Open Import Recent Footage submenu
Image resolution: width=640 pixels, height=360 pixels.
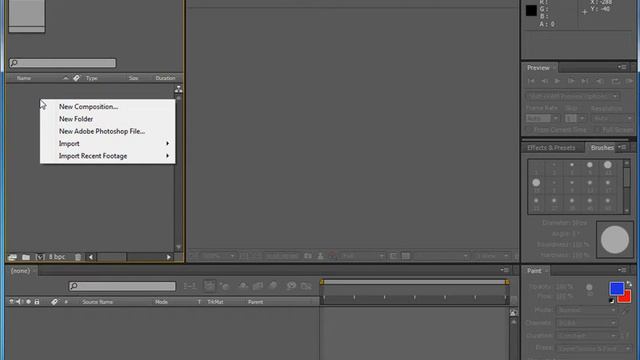tap(108, 156)
